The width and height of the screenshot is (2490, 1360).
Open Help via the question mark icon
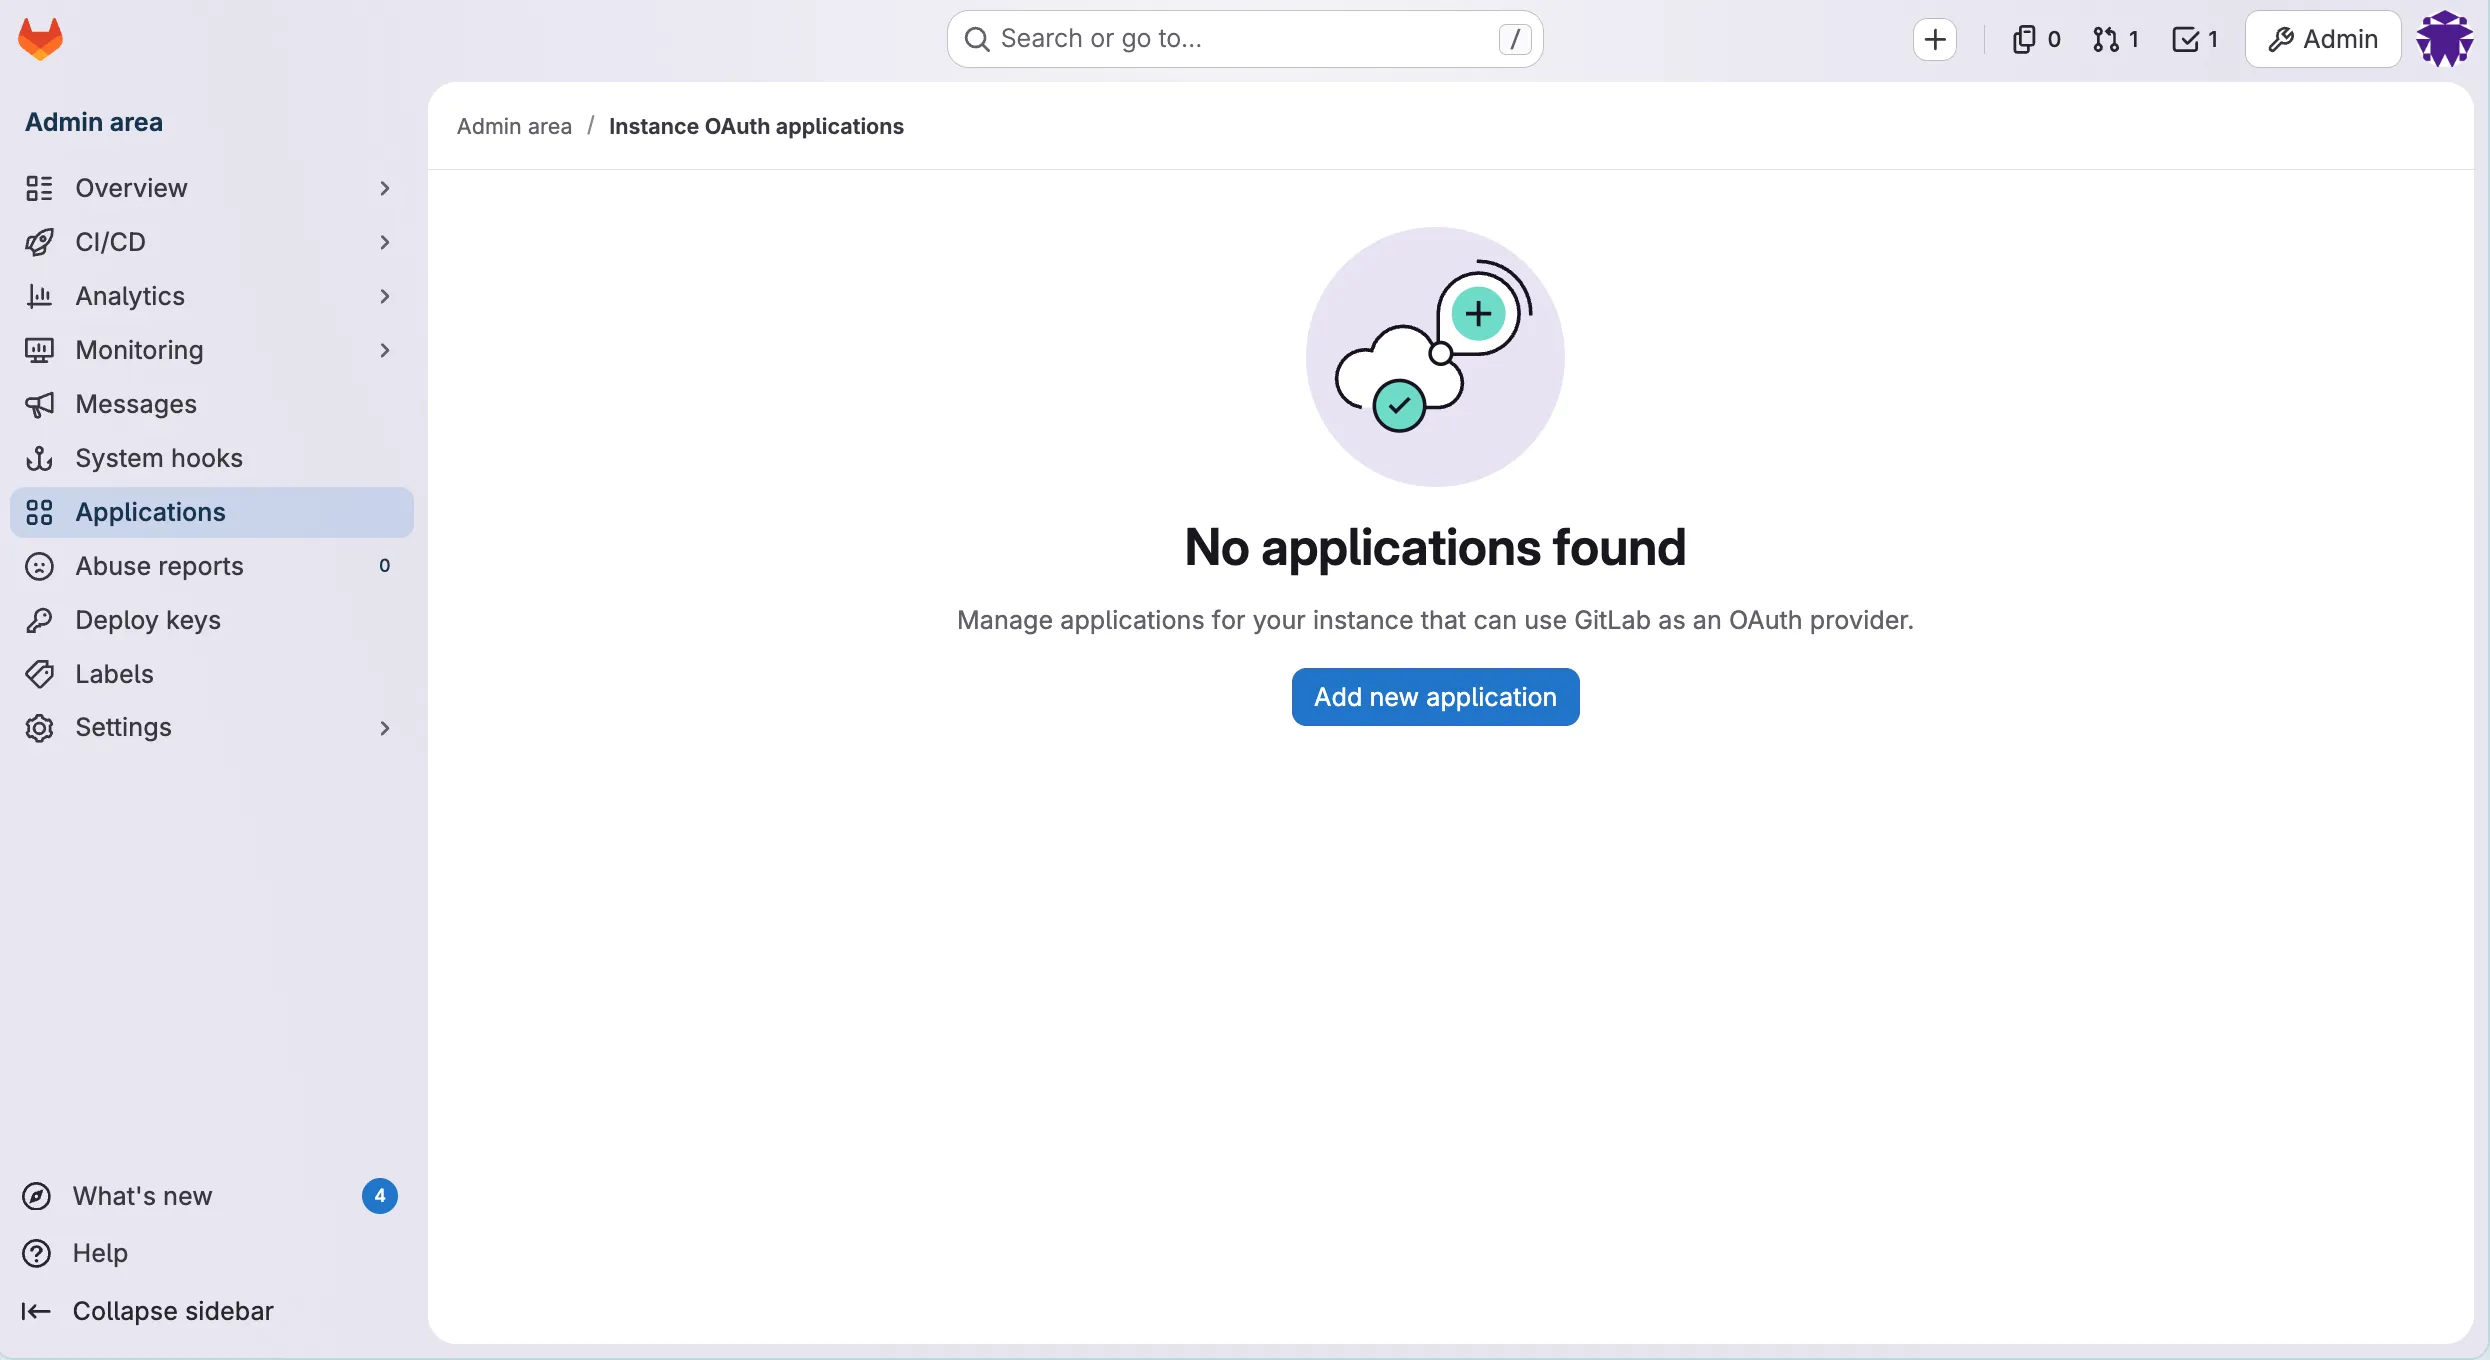coord(37,1253)
